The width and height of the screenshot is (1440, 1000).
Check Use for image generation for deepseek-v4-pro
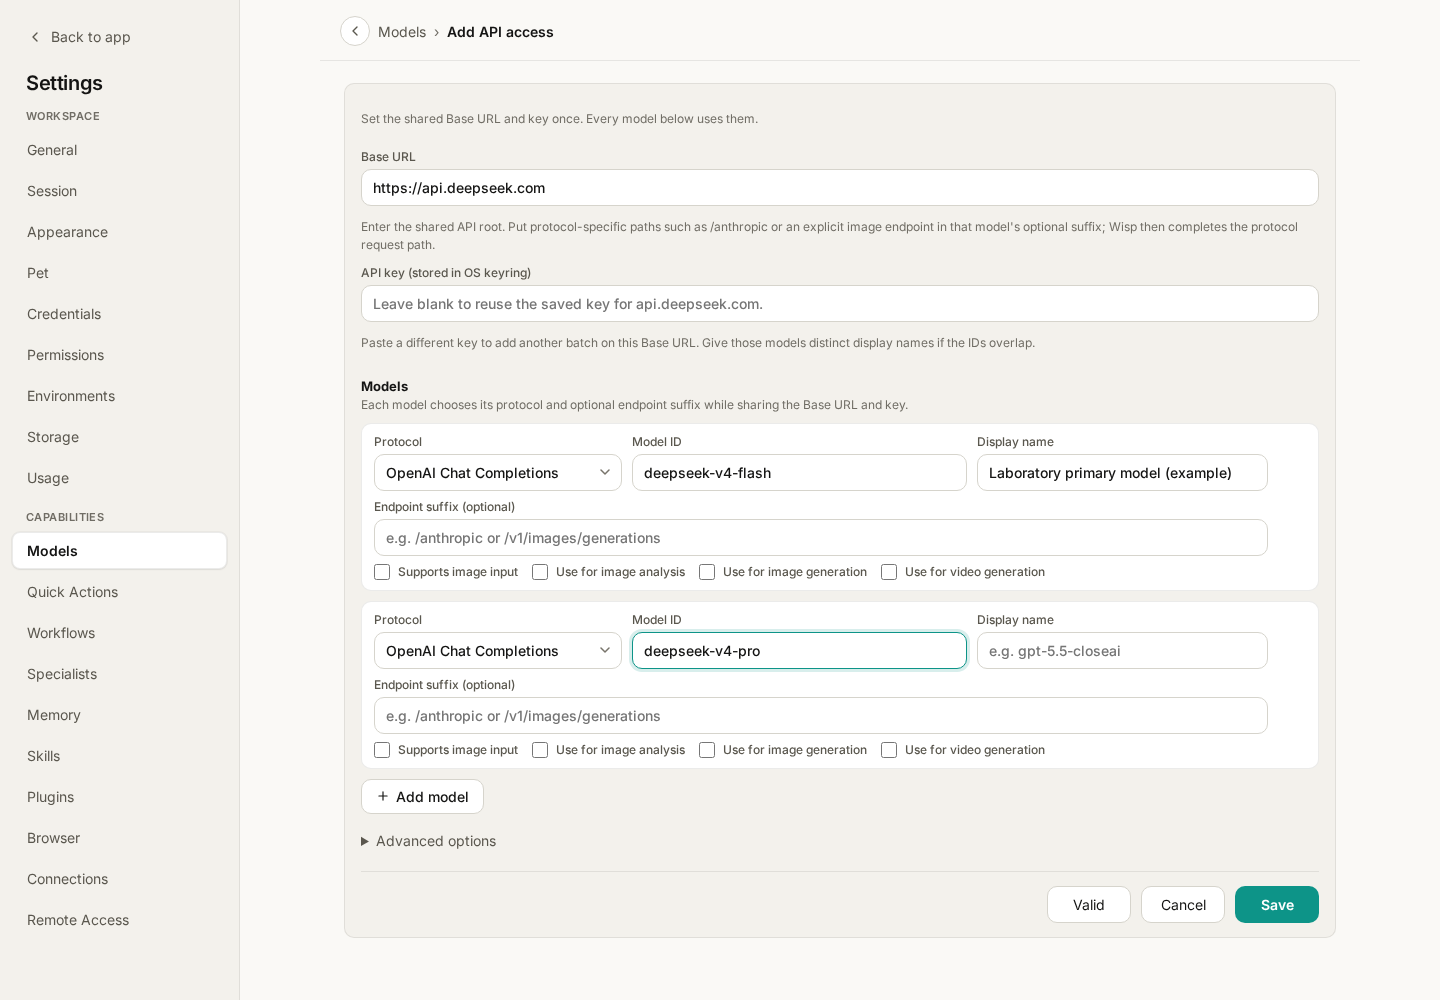point(707,750)
